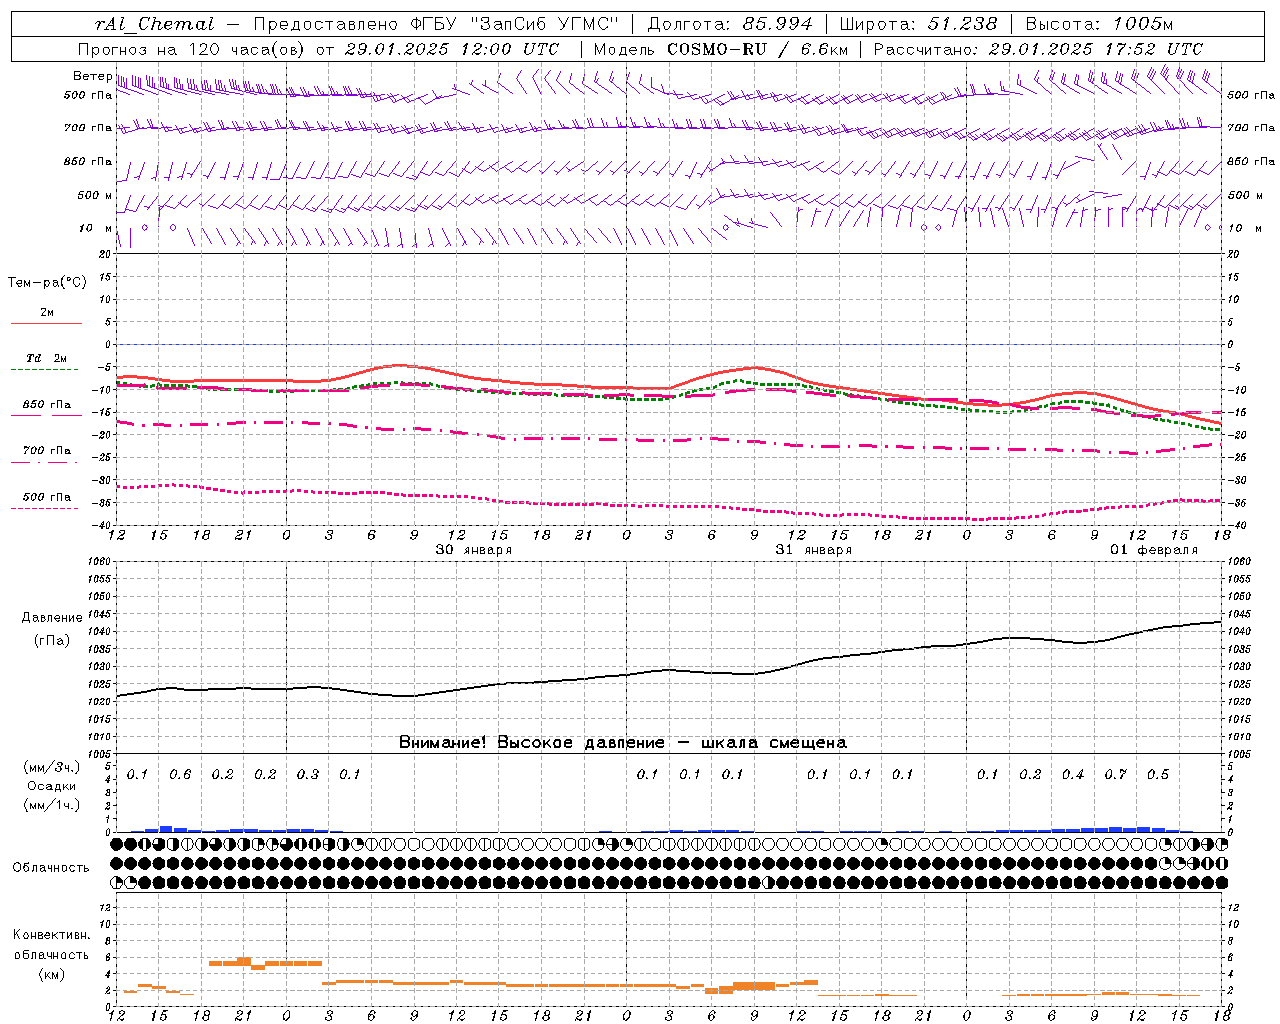
Task: Click the 1060 value on left pressure axis
Action: (x=100, y=562)
